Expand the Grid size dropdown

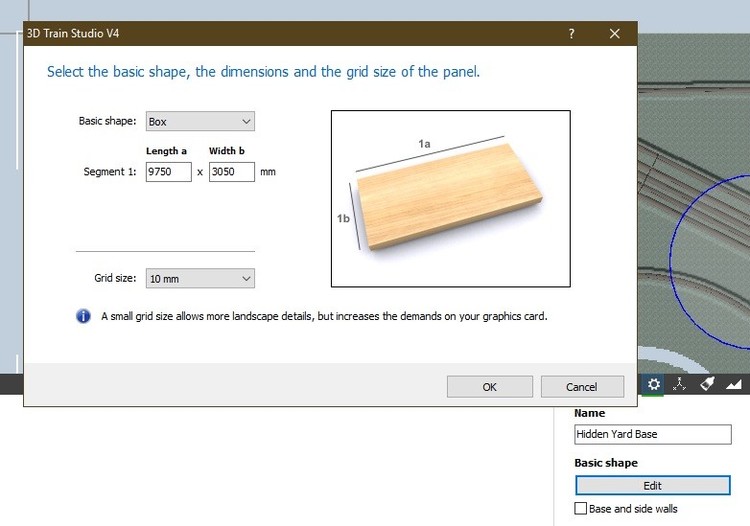(x=200, y=279)
